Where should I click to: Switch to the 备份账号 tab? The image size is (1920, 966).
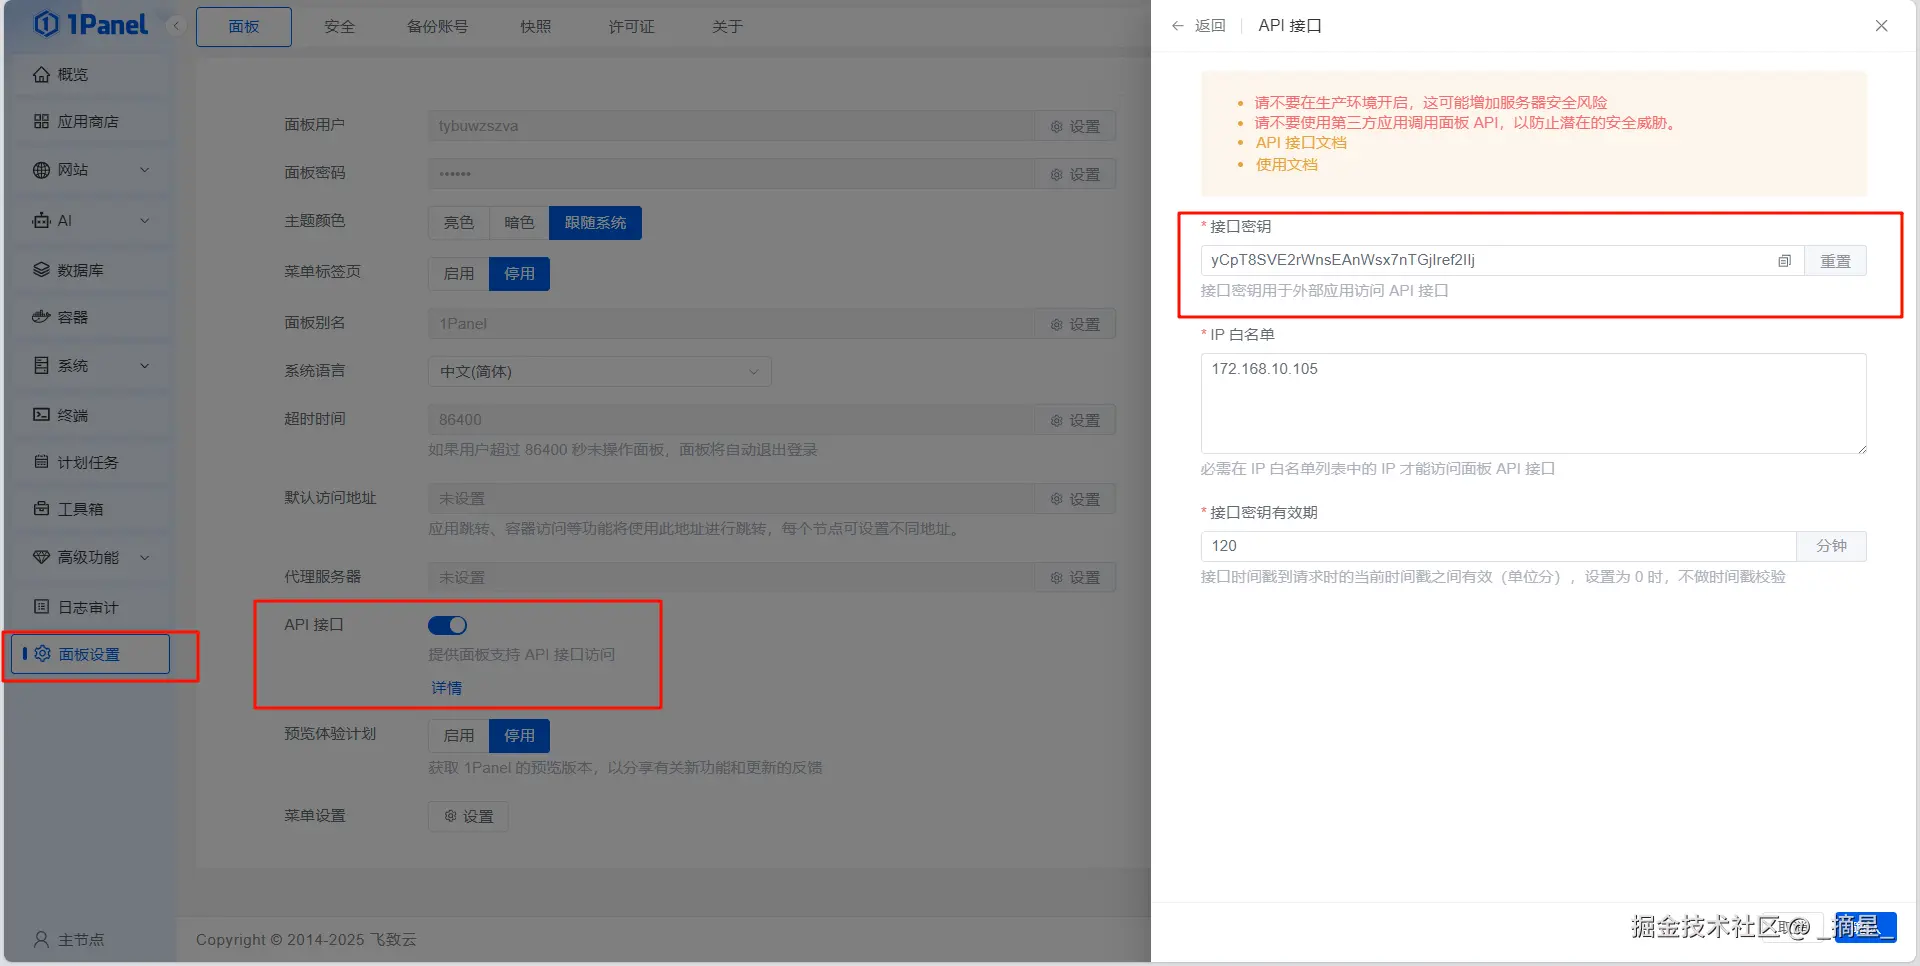point(437,27)
